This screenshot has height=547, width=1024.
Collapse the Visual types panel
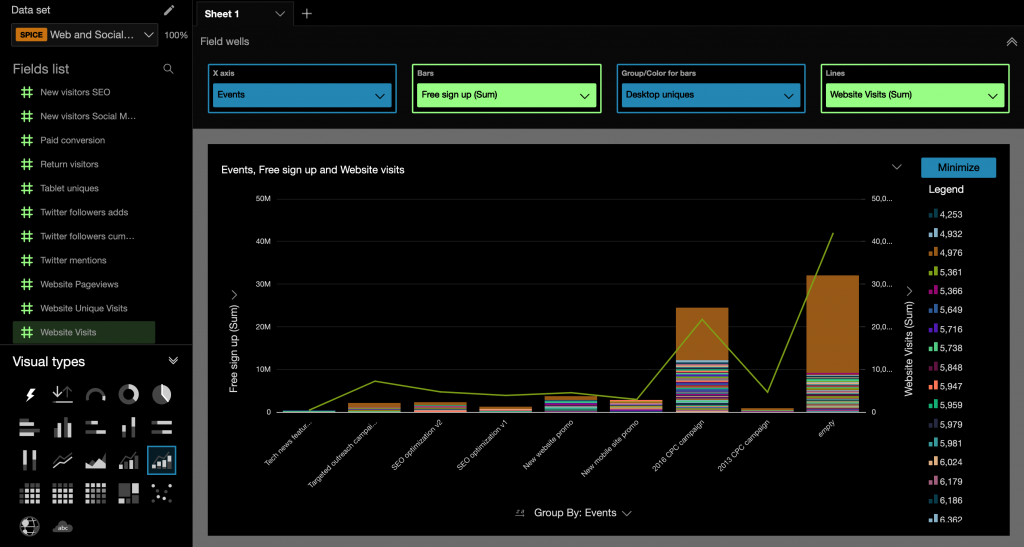(172, 361)
